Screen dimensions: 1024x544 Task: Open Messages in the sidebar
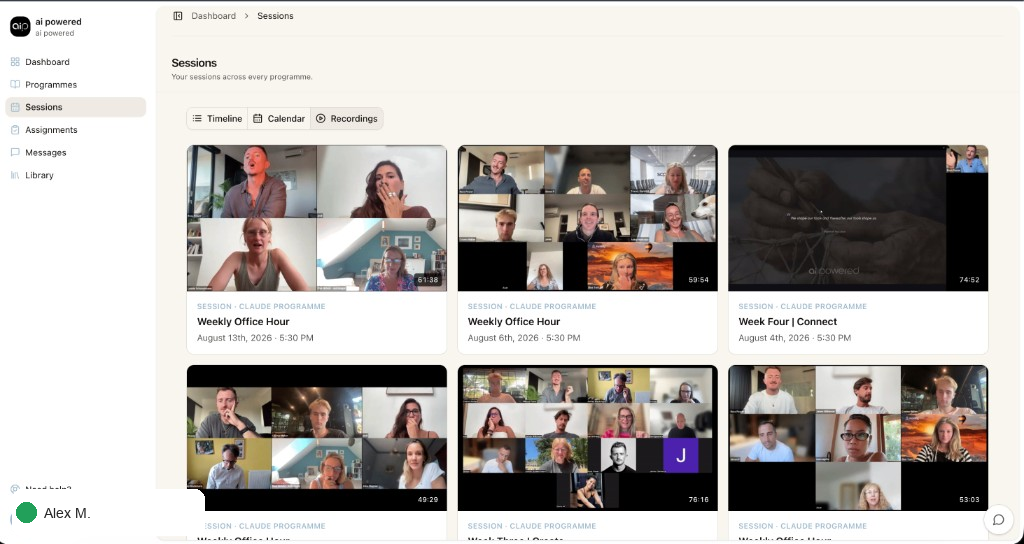[x=75, y=152]
